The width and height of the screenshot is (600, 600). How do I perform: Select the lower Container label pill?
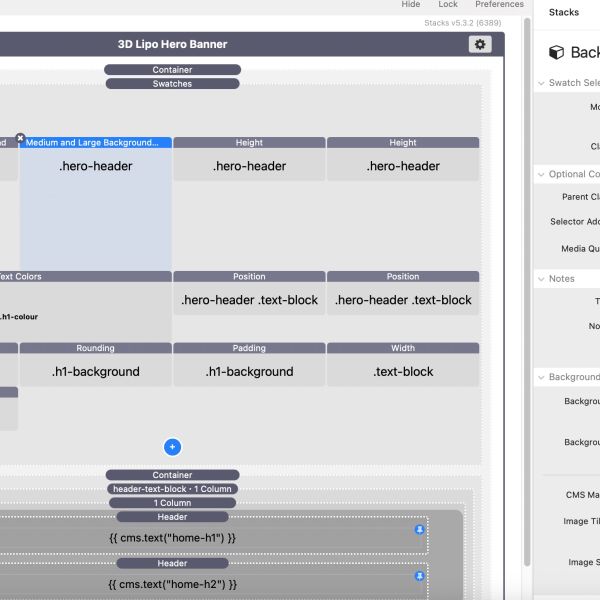(172, 475)
